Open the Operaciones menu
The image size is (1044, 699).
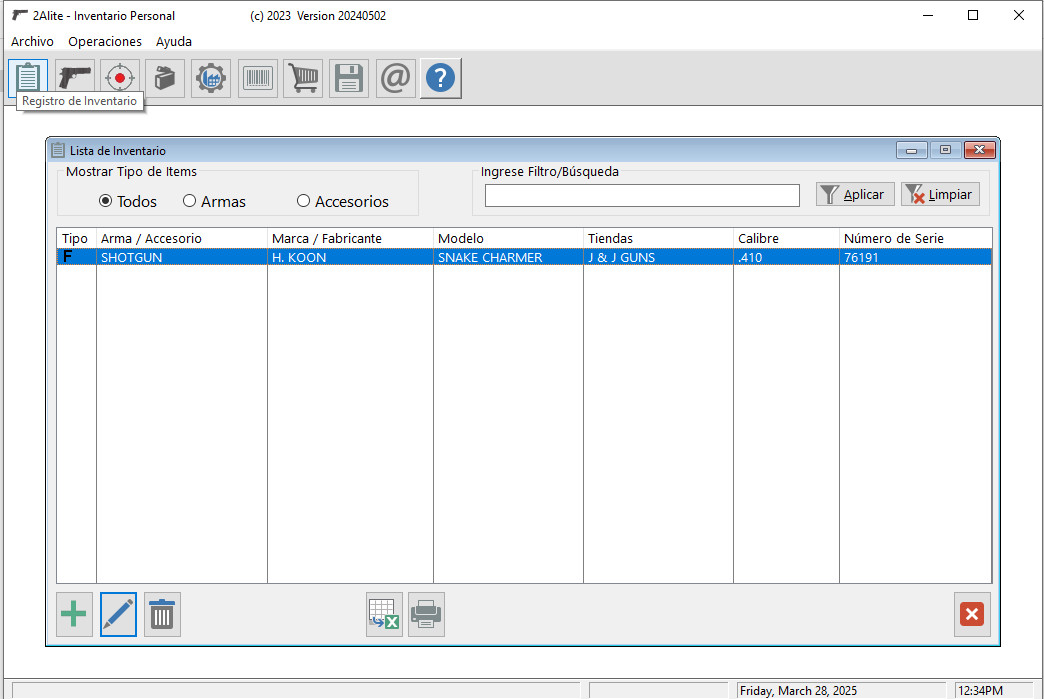point(105,41)
